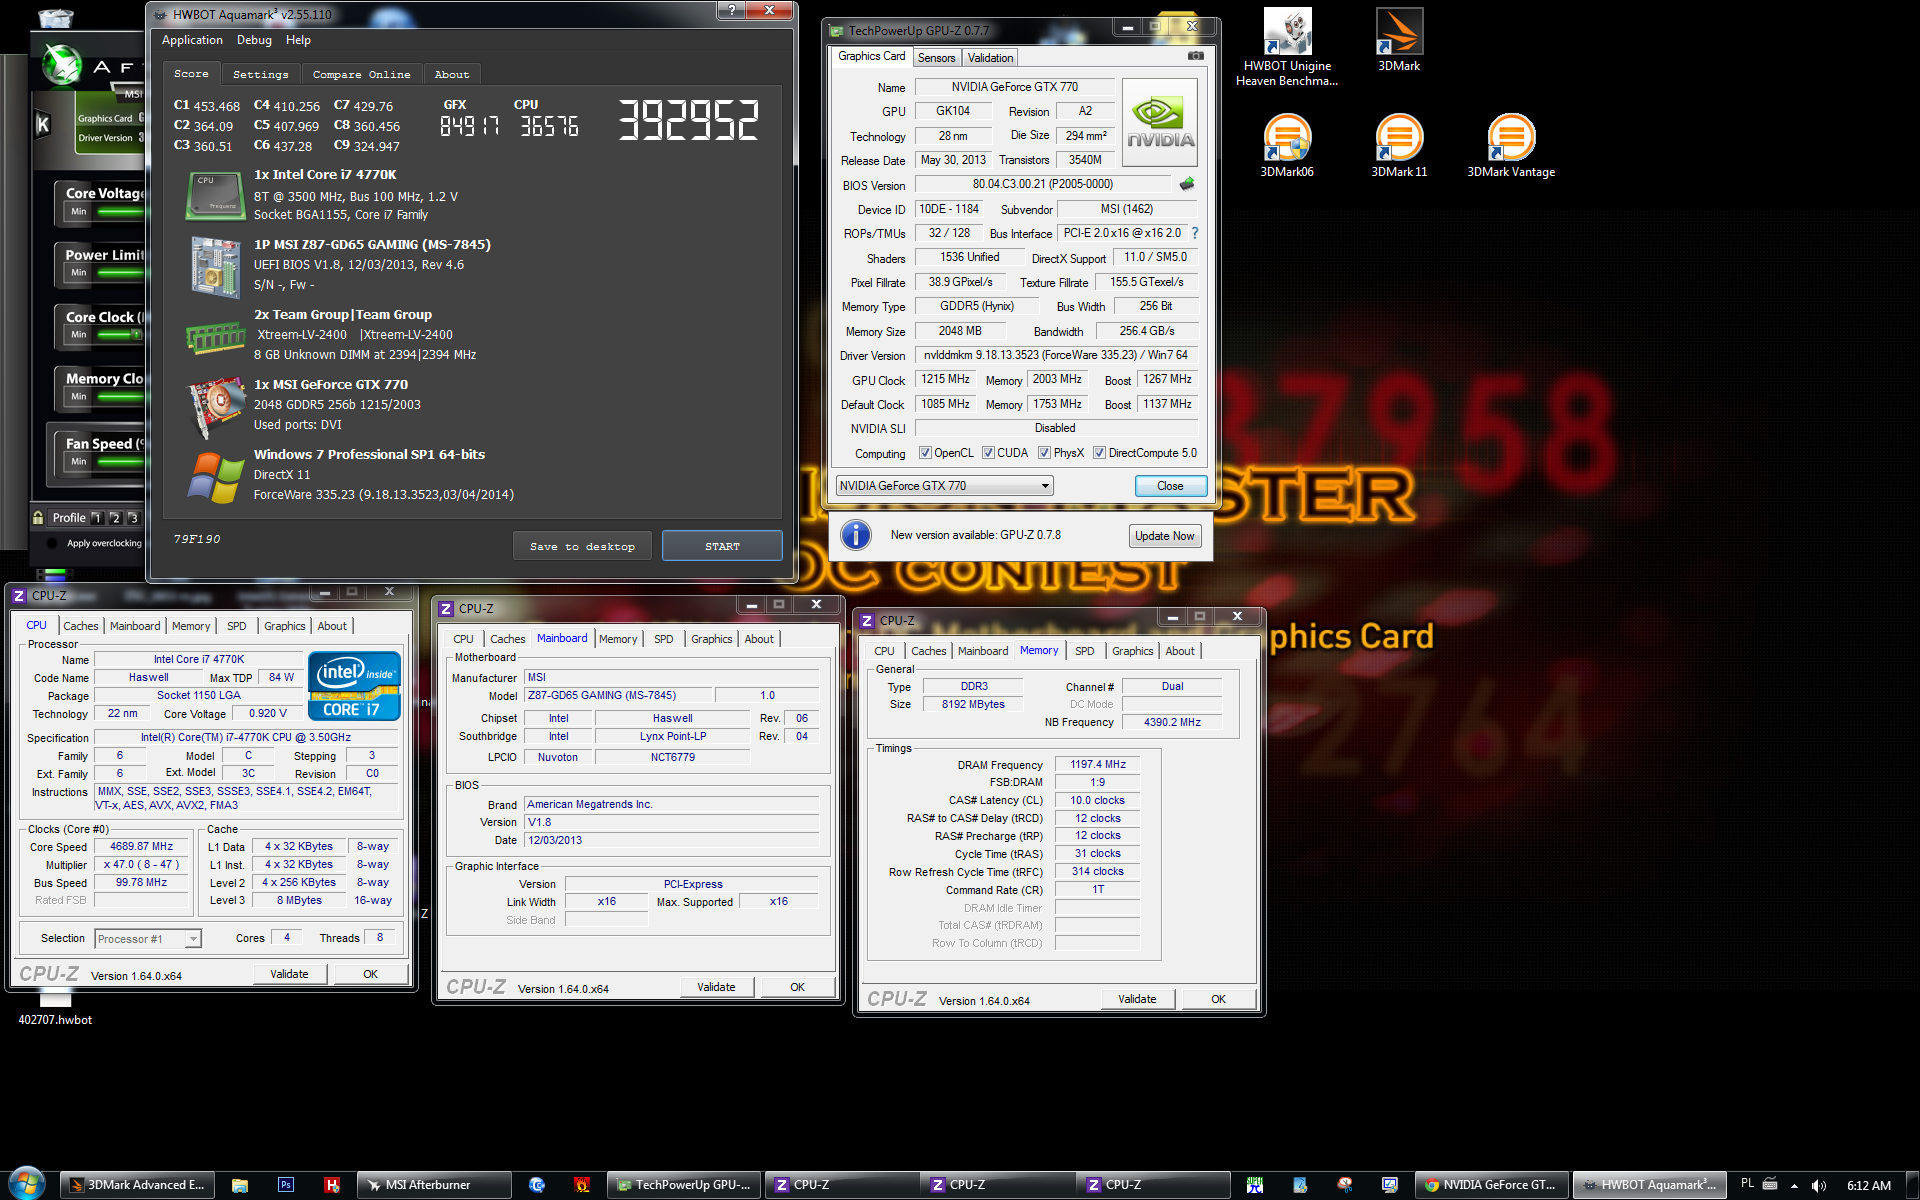Click the Core Clock slider in Afterburner
The height and width of the screenshot is (1200, 1920).
click(118, 335)
